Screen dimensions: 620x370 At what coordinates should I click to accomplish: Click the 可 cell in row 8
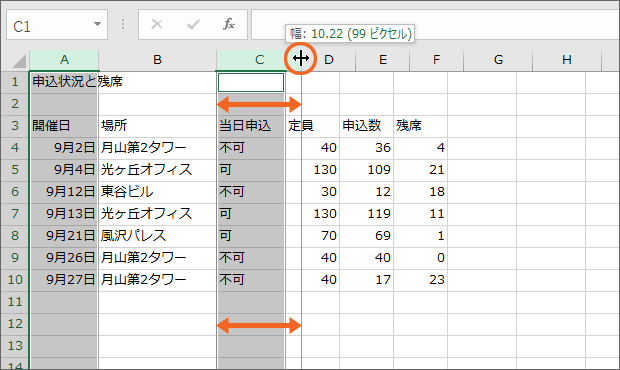point(251,236)
